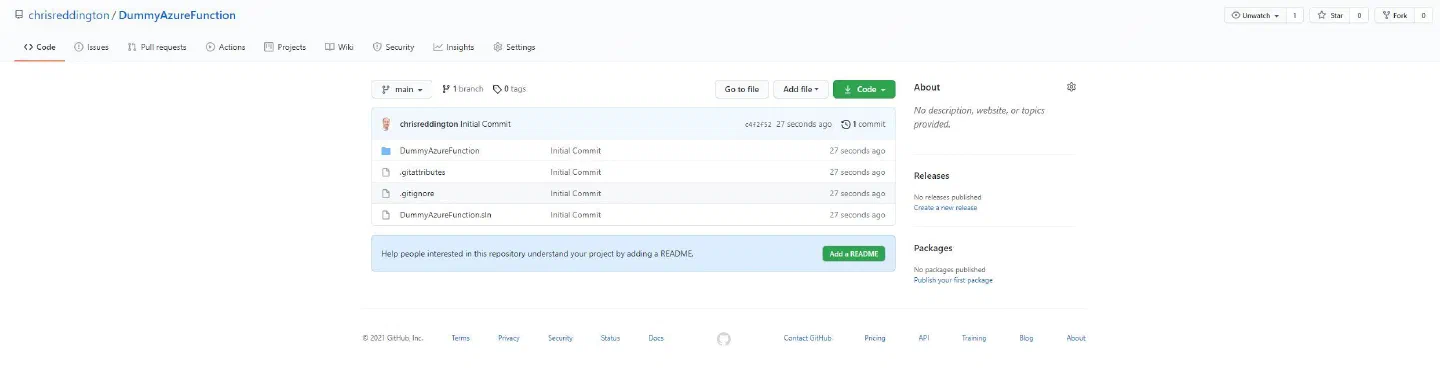This screenshot has width=1440, height=382.
Task: Click the DummyAzureFunction repository name link
Action: point(177,16)
